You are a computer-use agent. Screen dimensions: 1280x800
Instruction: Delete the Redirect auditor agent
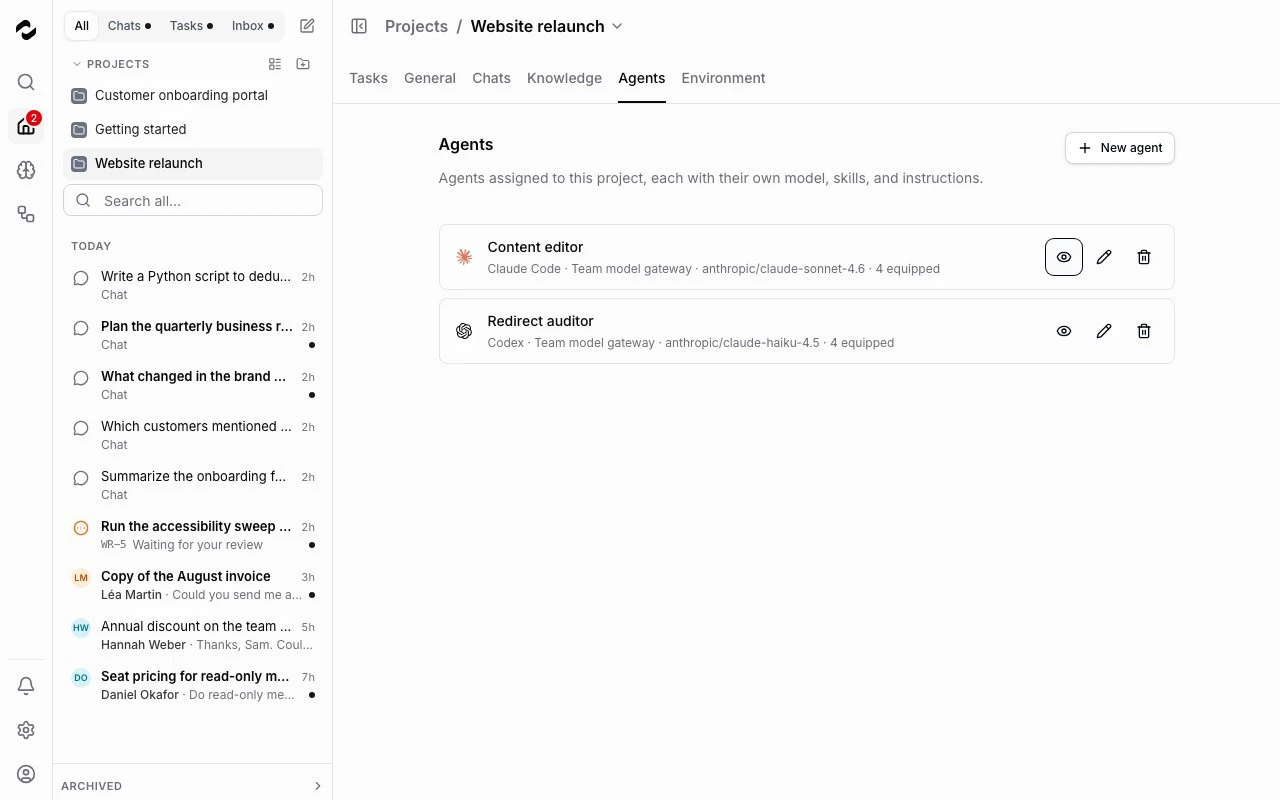[x=1144, y=331]
